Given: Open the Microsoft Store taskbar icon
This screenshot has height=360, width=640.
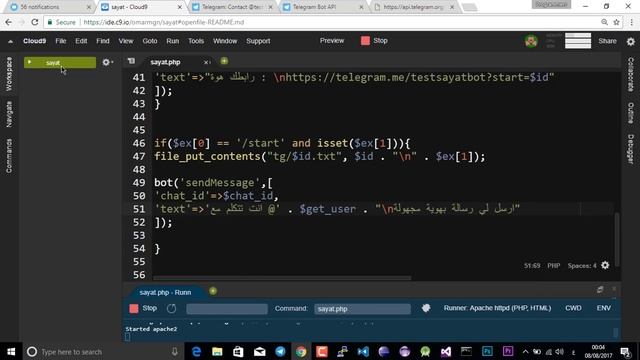Looking at the screenshot, I should click(238, 351).
